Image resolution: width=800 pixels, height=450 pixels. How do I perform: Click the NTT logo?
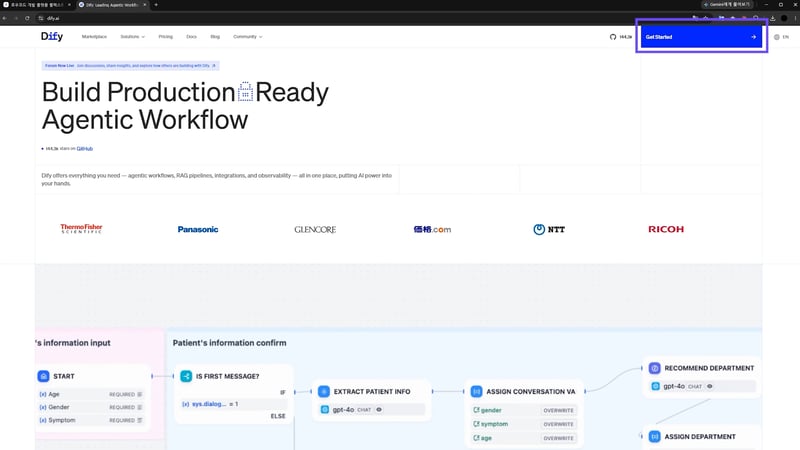point(549,230)
